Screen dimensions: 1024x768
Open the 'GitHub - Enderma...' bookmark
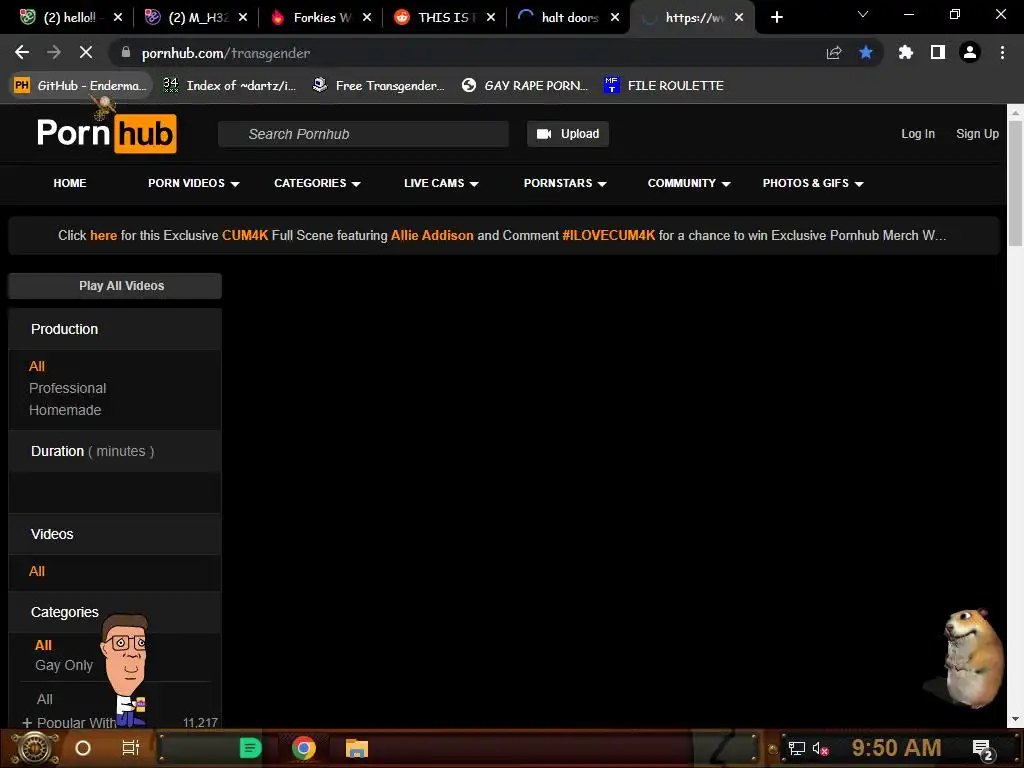coord(80,86)
